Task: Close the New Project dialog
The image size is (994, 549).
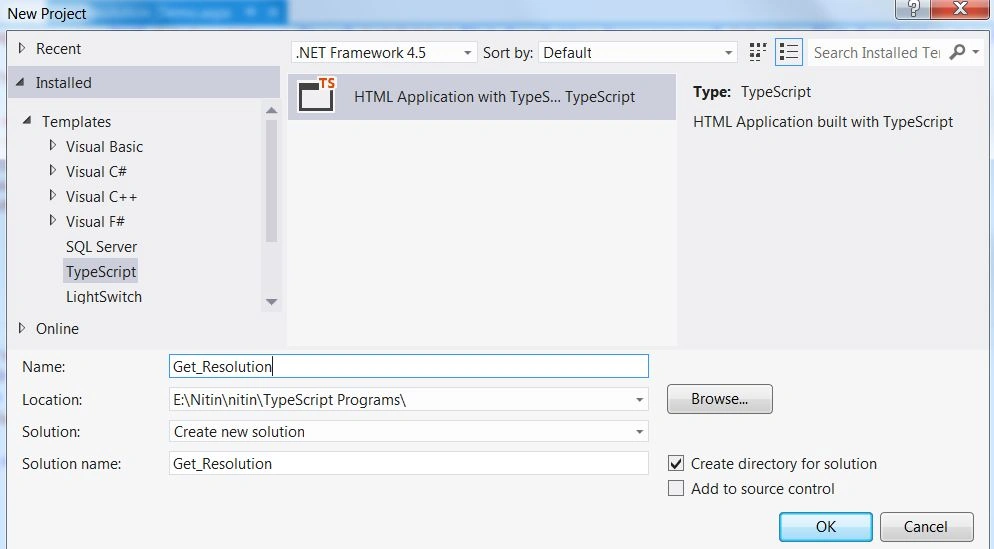Action: click(960, 8)
